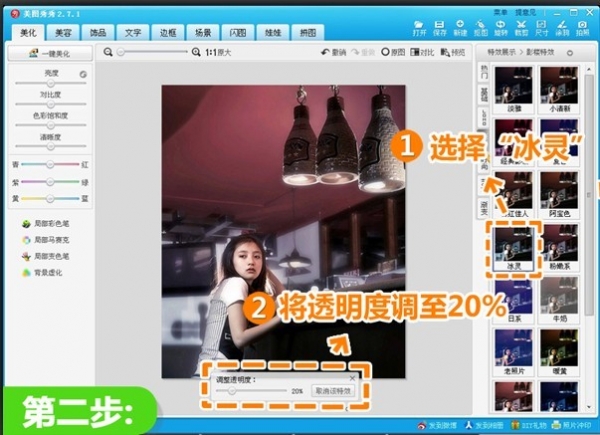
Task: Click the 原图 original image button
Action: point(393,52)
